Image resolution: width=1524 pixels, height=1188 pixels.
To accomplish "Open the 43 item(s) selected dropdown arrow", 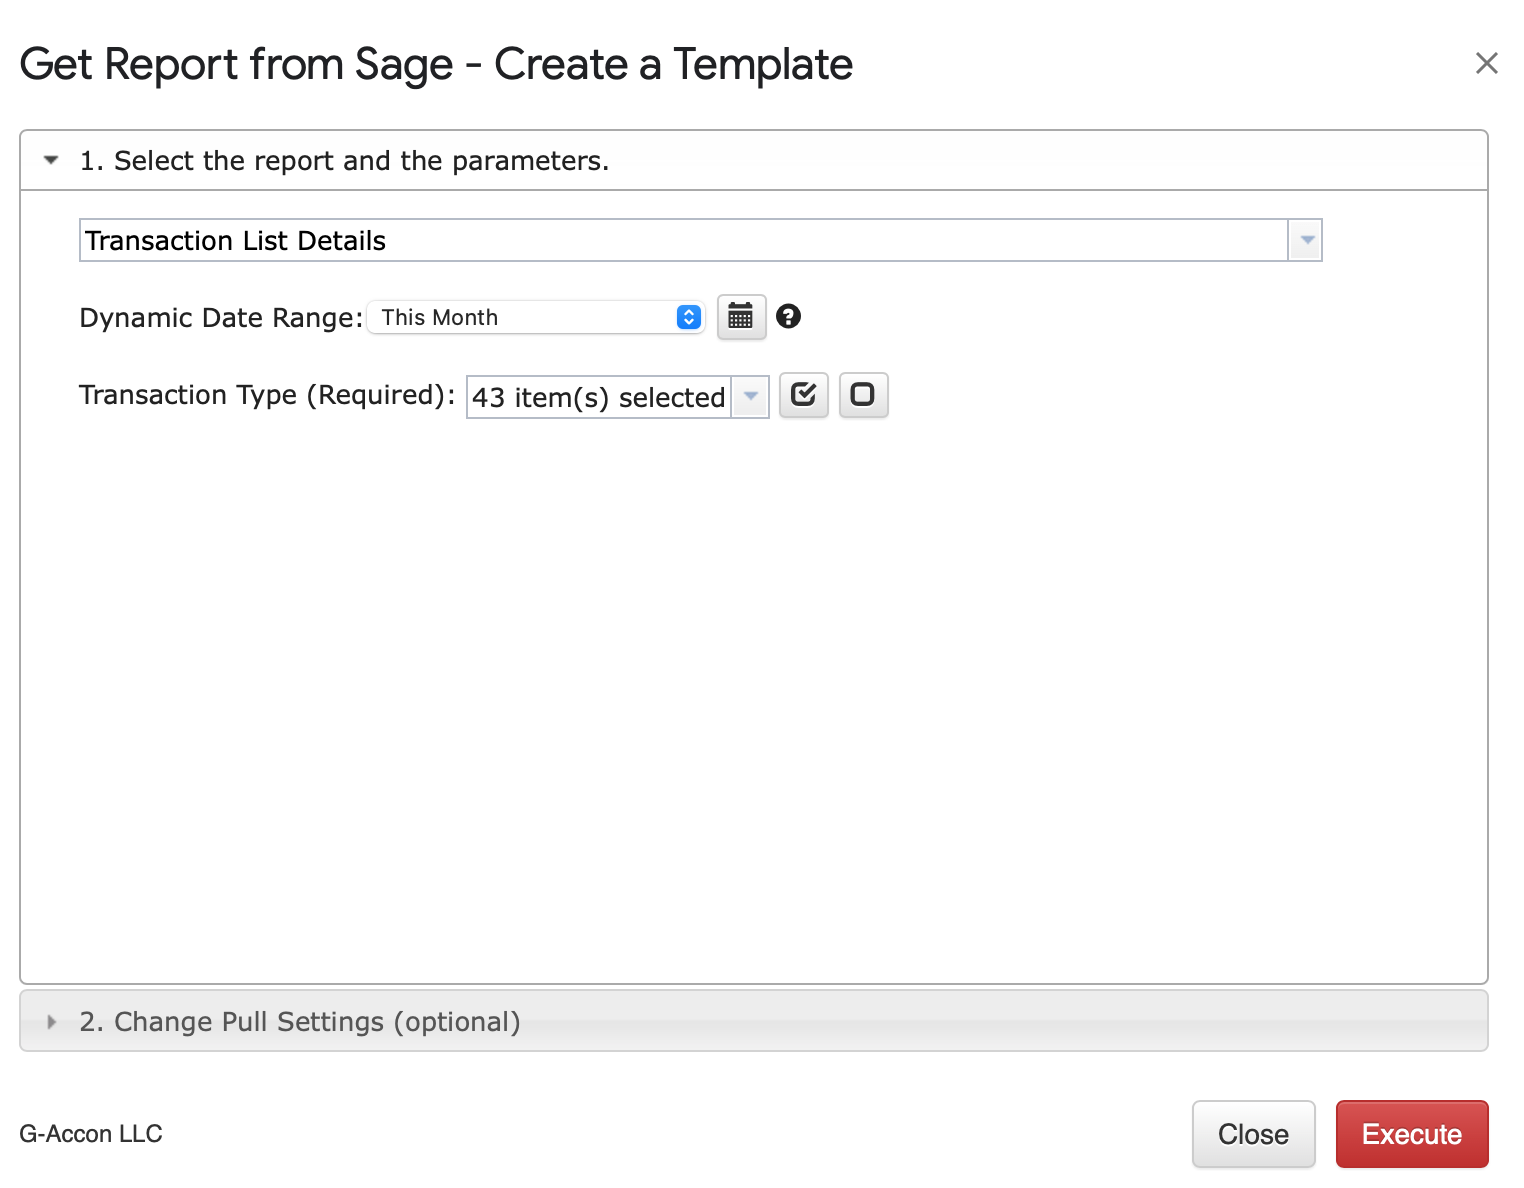I will (x=750, y=396).
